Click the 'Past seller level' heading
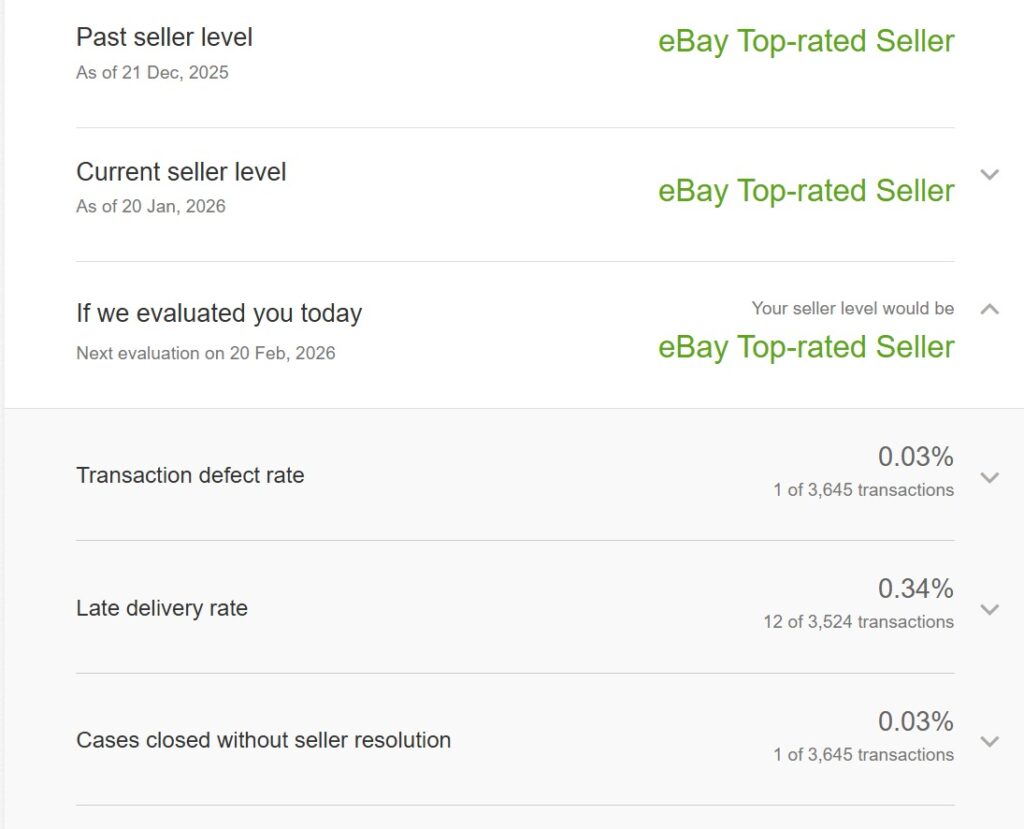The image size is (1024, 829). pos(164,38)
